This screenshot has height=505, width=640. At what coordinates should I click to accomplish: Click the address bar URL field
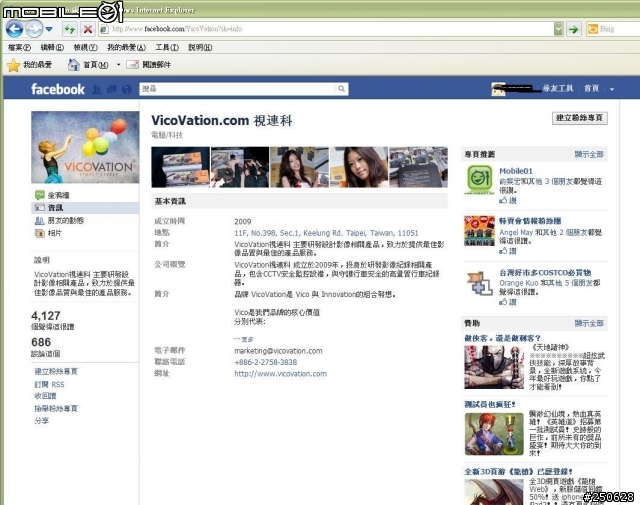327,29
